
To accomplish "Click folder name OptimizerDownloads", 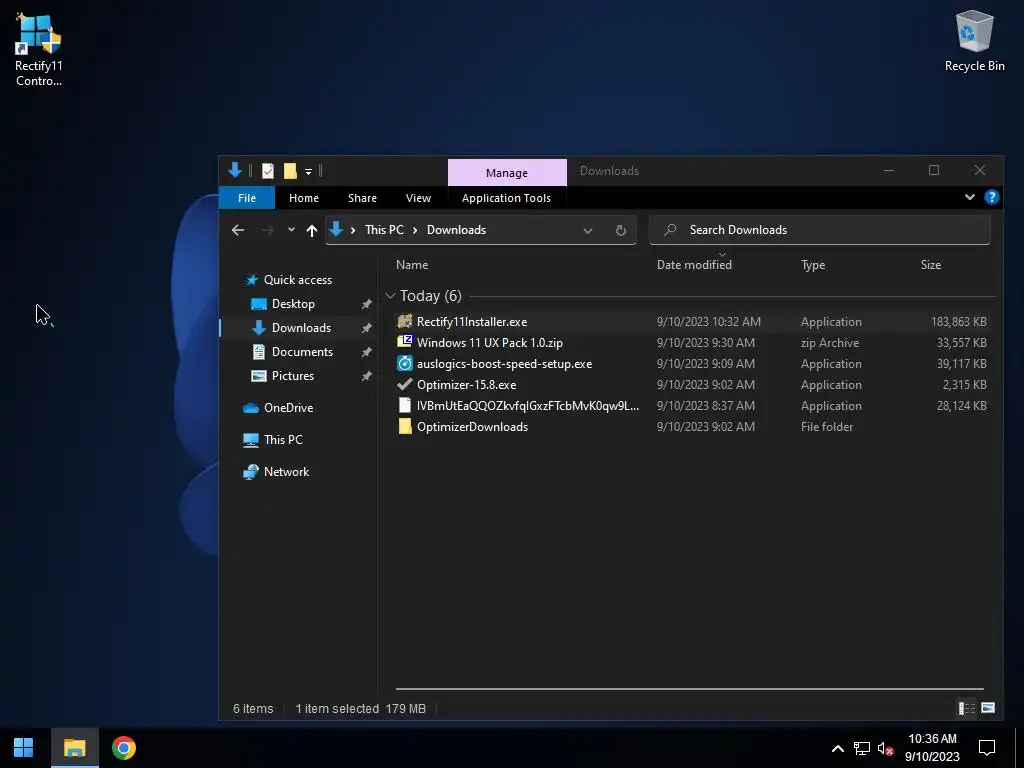I will click(472, 426).
